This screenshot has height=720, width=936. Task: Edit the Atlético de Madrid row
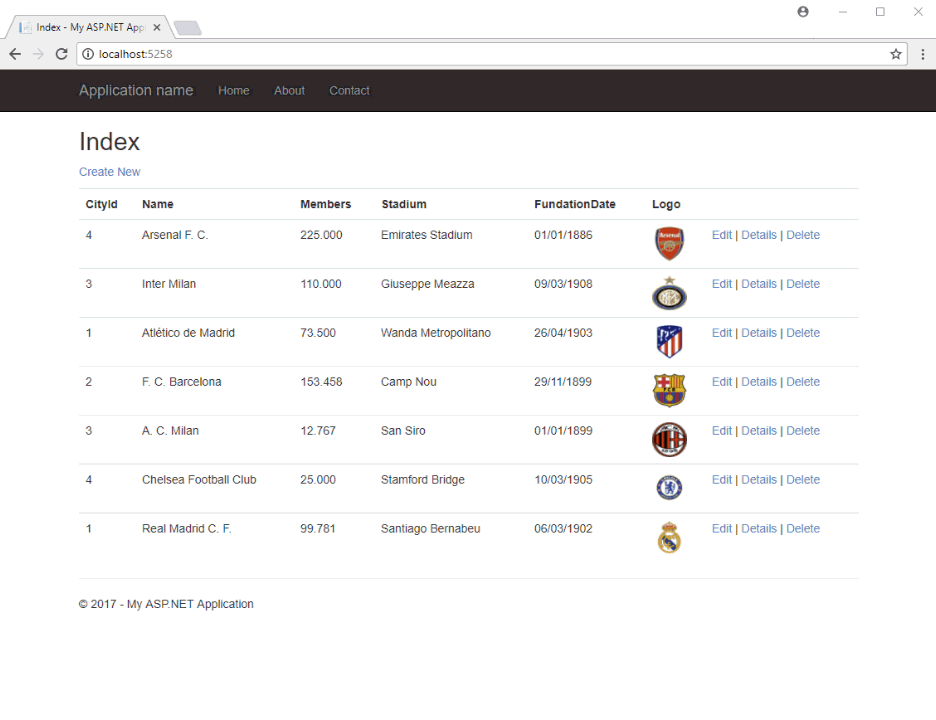point(722,333)
